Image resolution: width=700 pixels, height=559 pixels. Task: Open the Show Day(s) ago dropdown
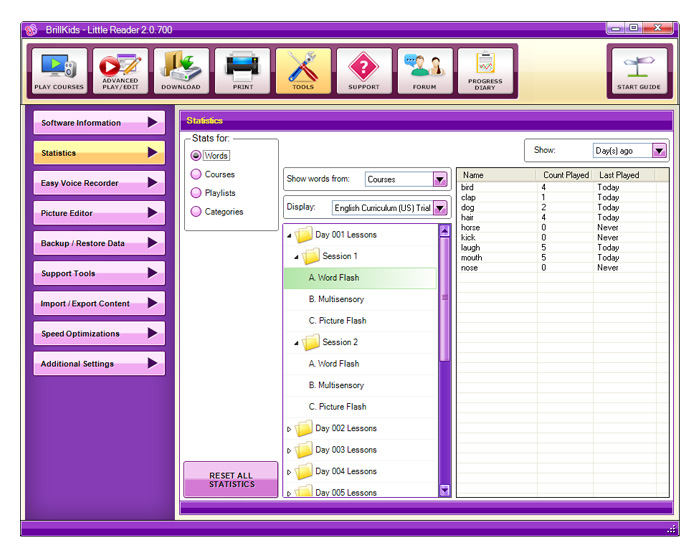coord(659,151)
